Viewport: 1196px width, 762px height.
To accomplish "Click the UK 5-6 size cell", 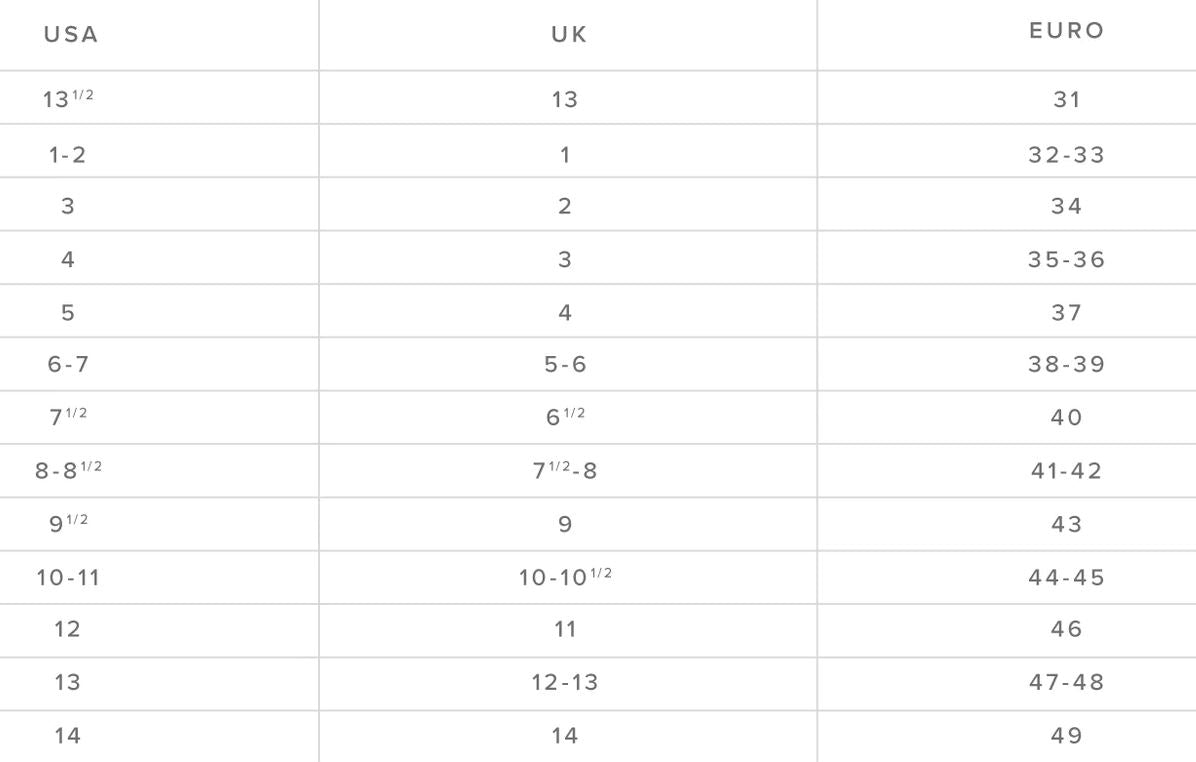I will 566,365.
